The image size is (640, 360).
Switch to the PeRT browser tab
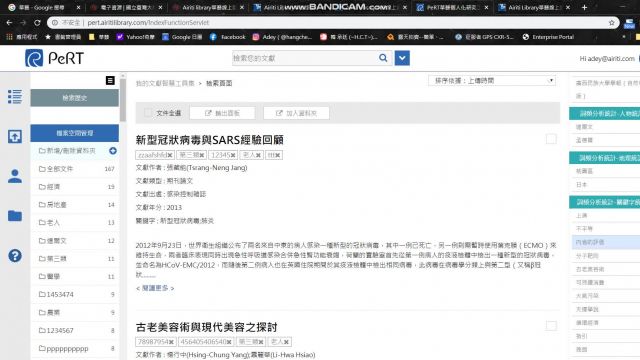452,7
